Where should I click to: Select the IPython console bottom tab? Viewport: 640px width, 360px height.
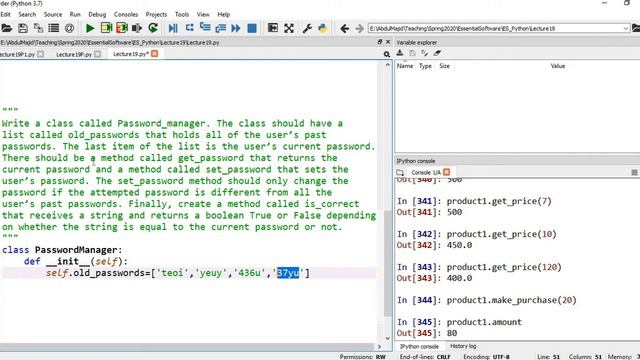pyautogui.click(x=419, y=346)
